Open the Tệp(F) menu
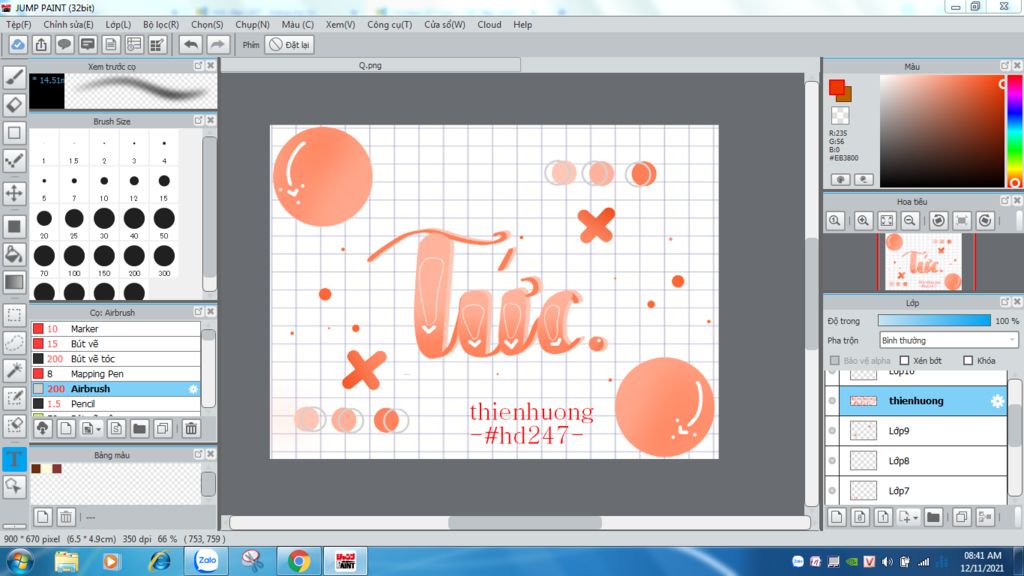Image resolution: width=1024 pixels, height=576 pixels. (x=18, y=24)
